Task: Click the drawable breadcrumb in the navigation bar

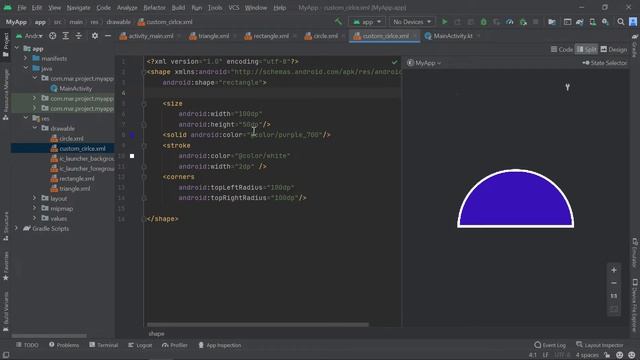Action: click(118, 22)
